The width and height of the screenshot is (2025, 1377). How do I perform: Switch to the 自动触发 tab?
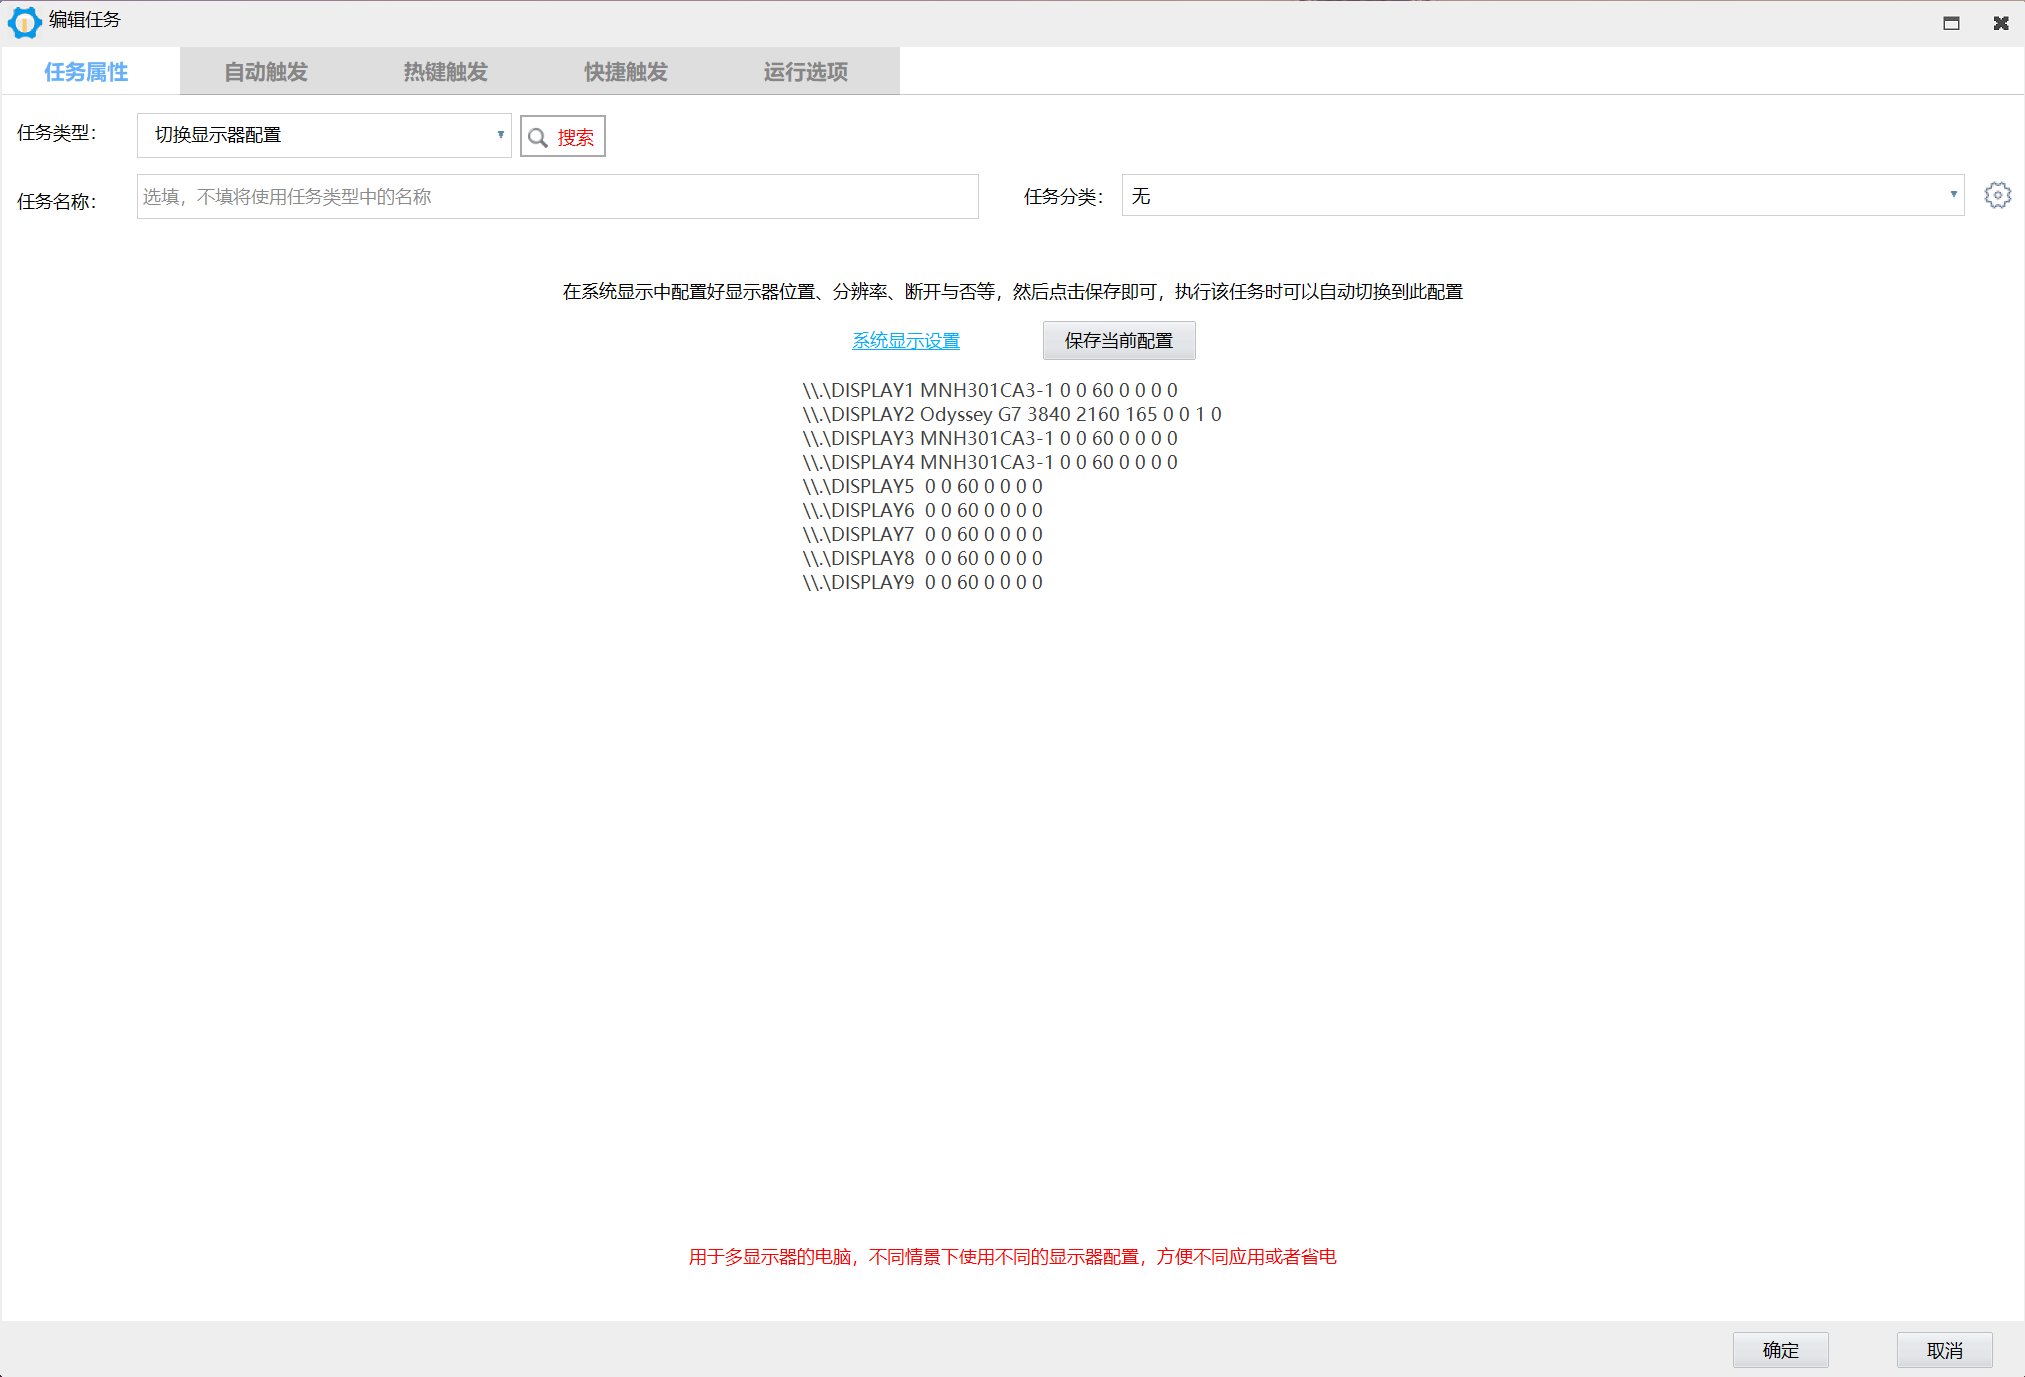[x=266, y=72]
